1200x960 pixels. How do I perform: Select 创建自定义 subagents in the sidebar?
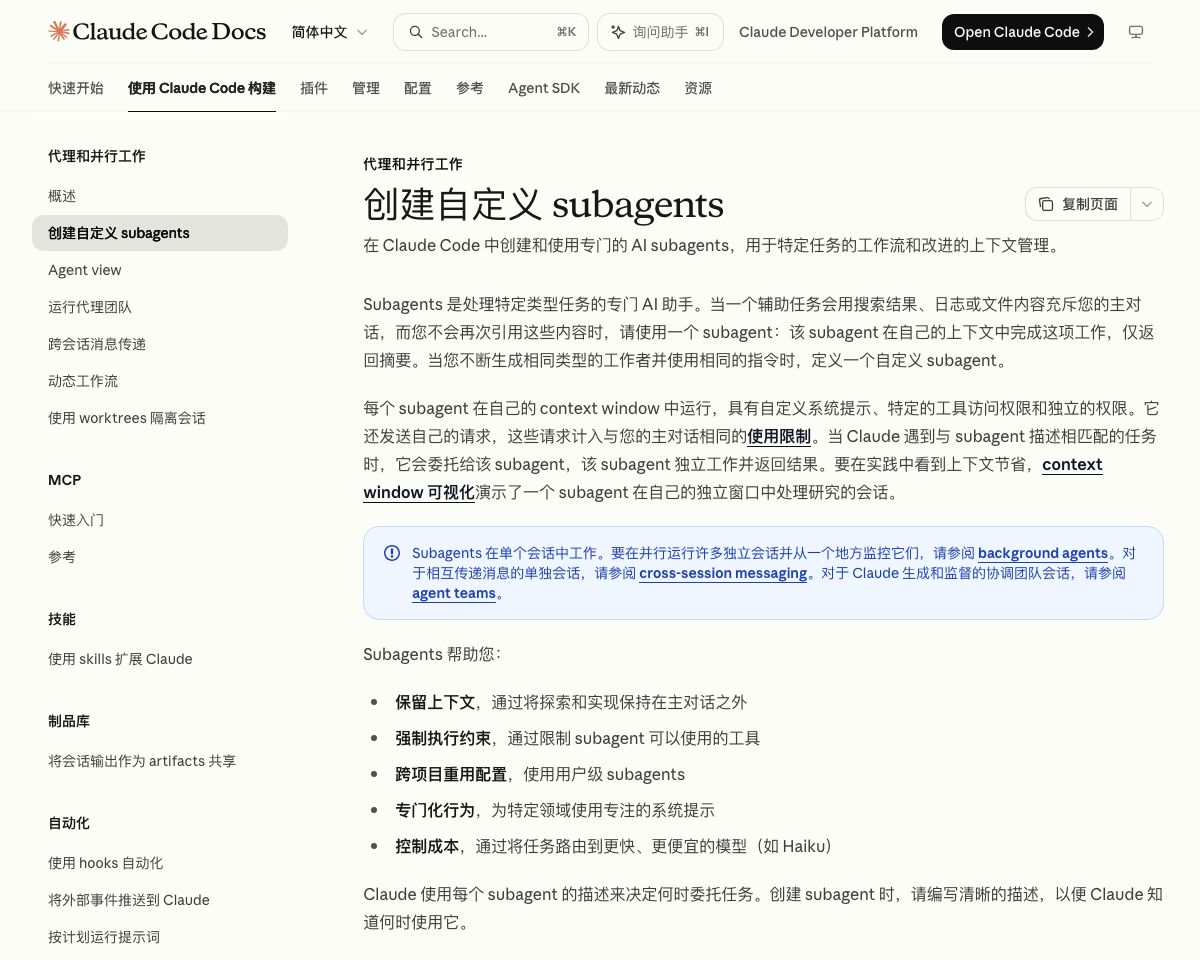(x=160, y=233)
